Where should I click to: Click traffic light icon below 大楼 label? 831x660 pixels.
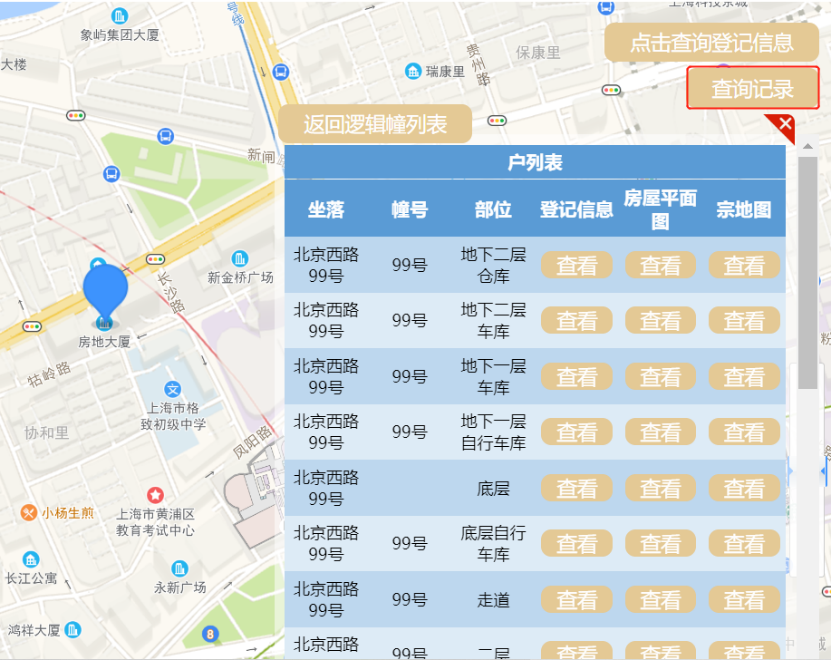pyautogui.click(x=75, y=115)
